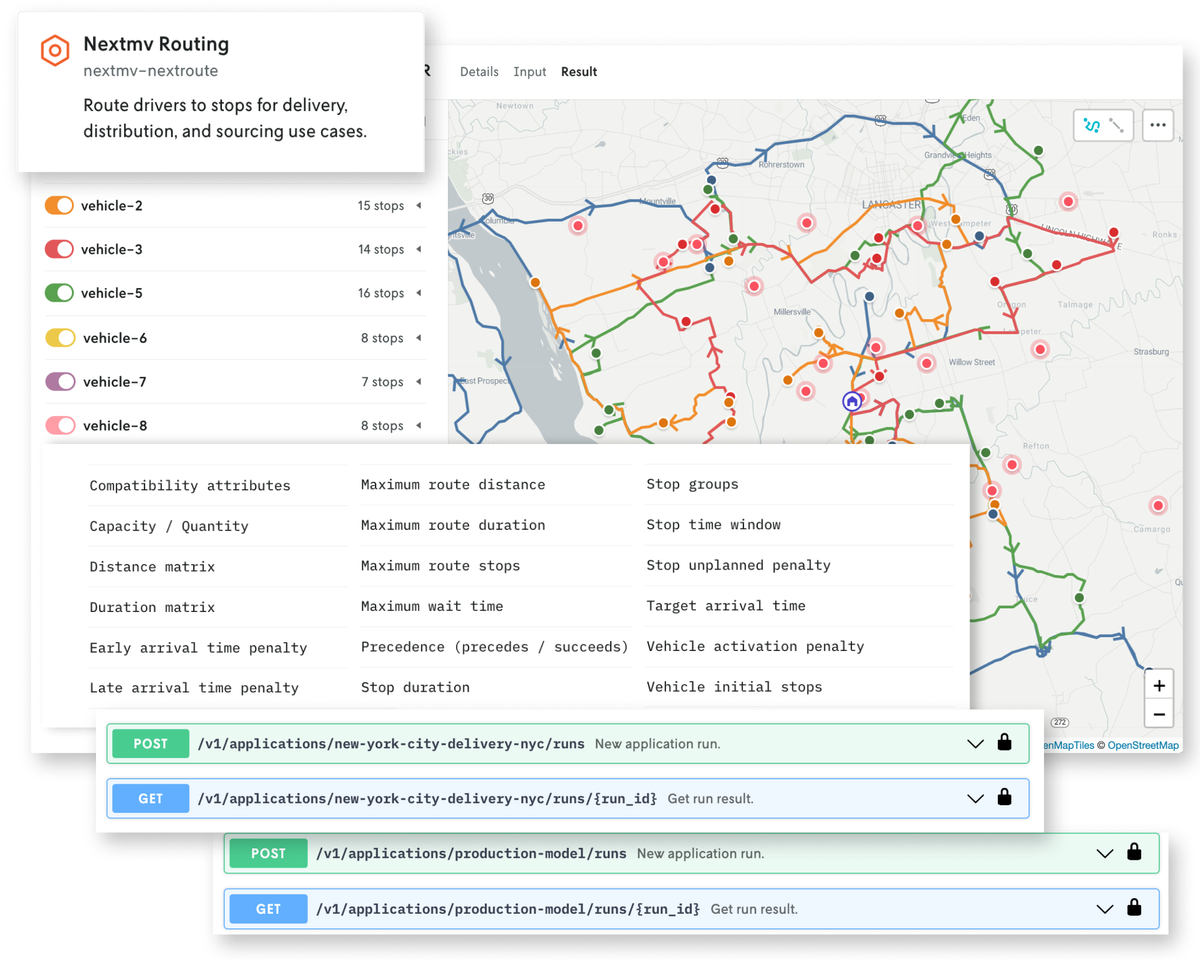
Task: Click a highlighted red stop marker near Willow Street
Action: point(927,363)
